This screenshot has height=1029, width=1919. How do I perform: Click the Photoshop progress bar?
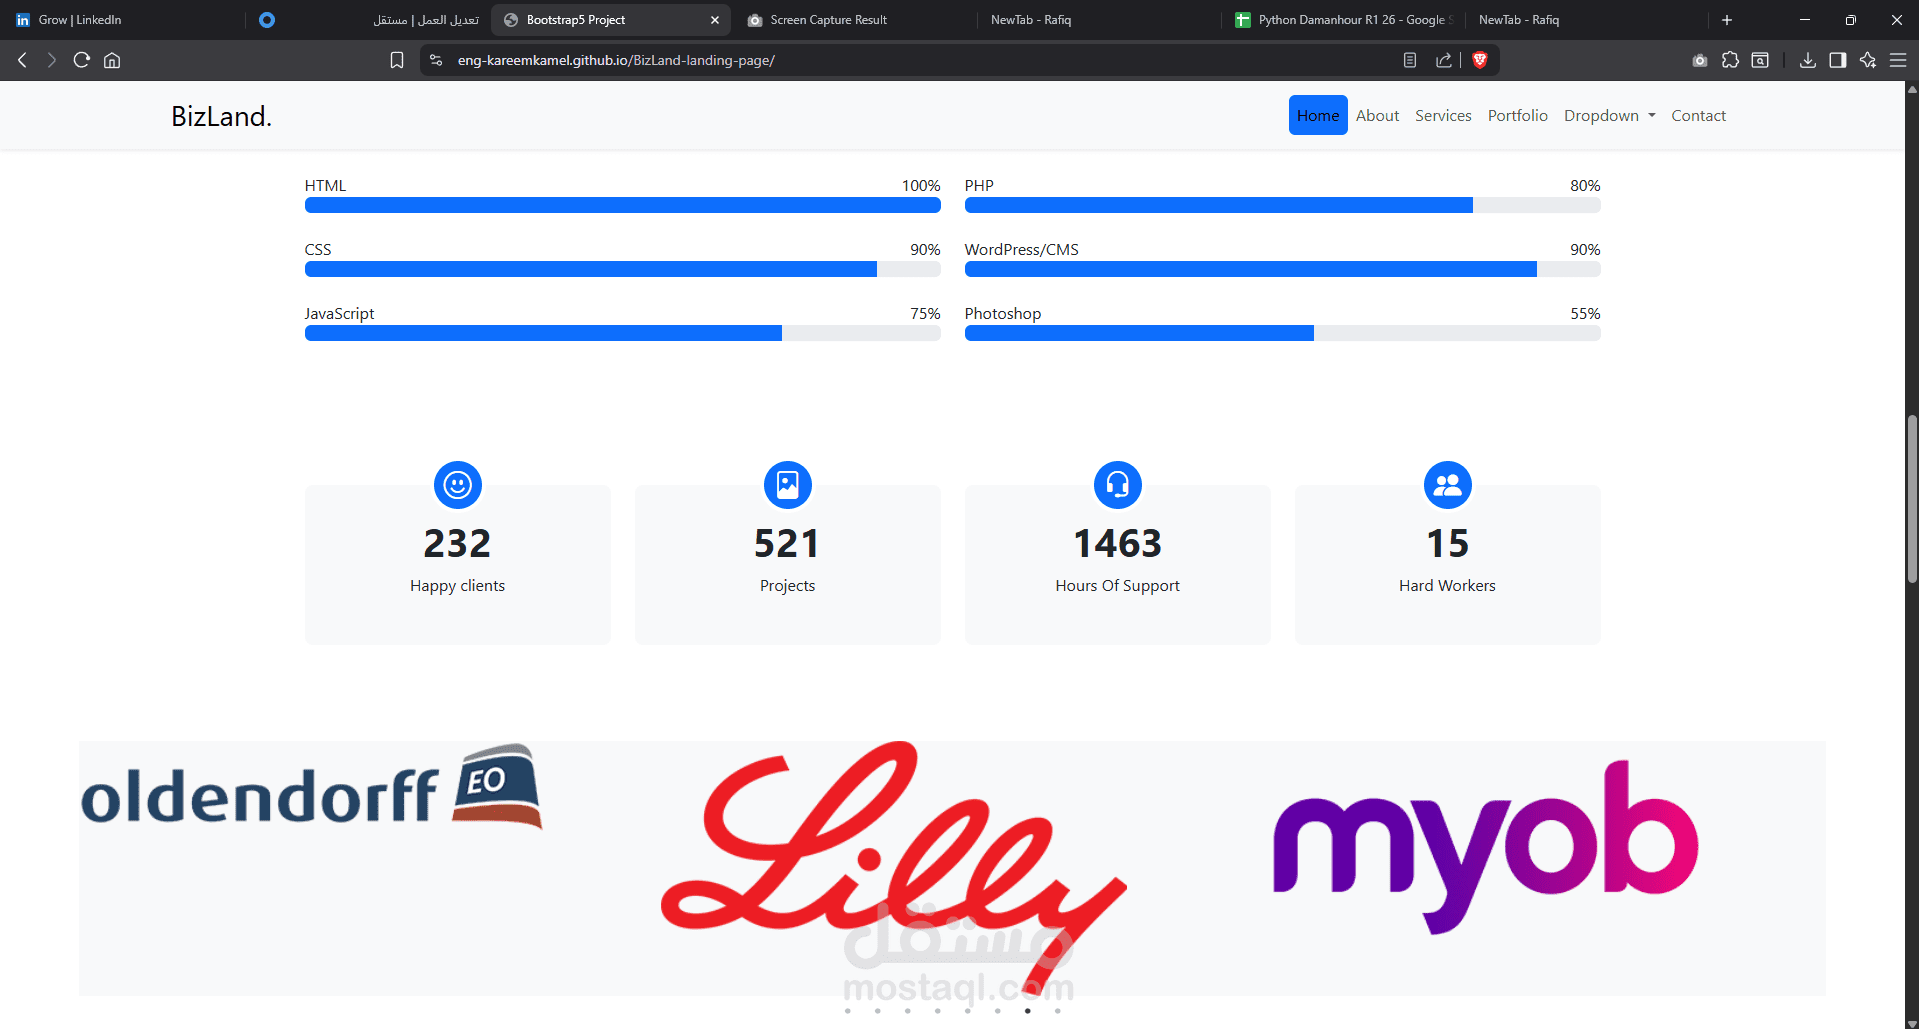coord(1282,333)
